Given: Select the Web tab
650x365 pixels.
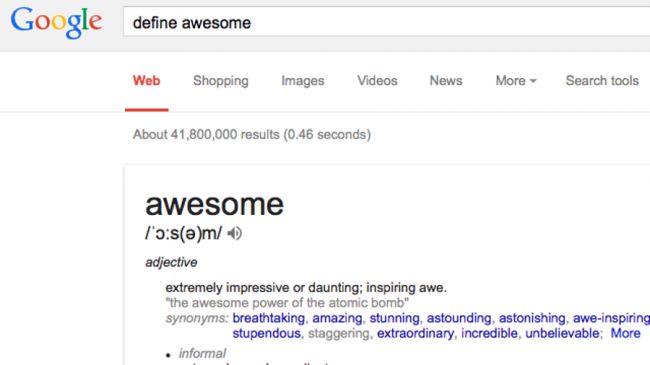Looking at the screenshot, I should (146, 80).
